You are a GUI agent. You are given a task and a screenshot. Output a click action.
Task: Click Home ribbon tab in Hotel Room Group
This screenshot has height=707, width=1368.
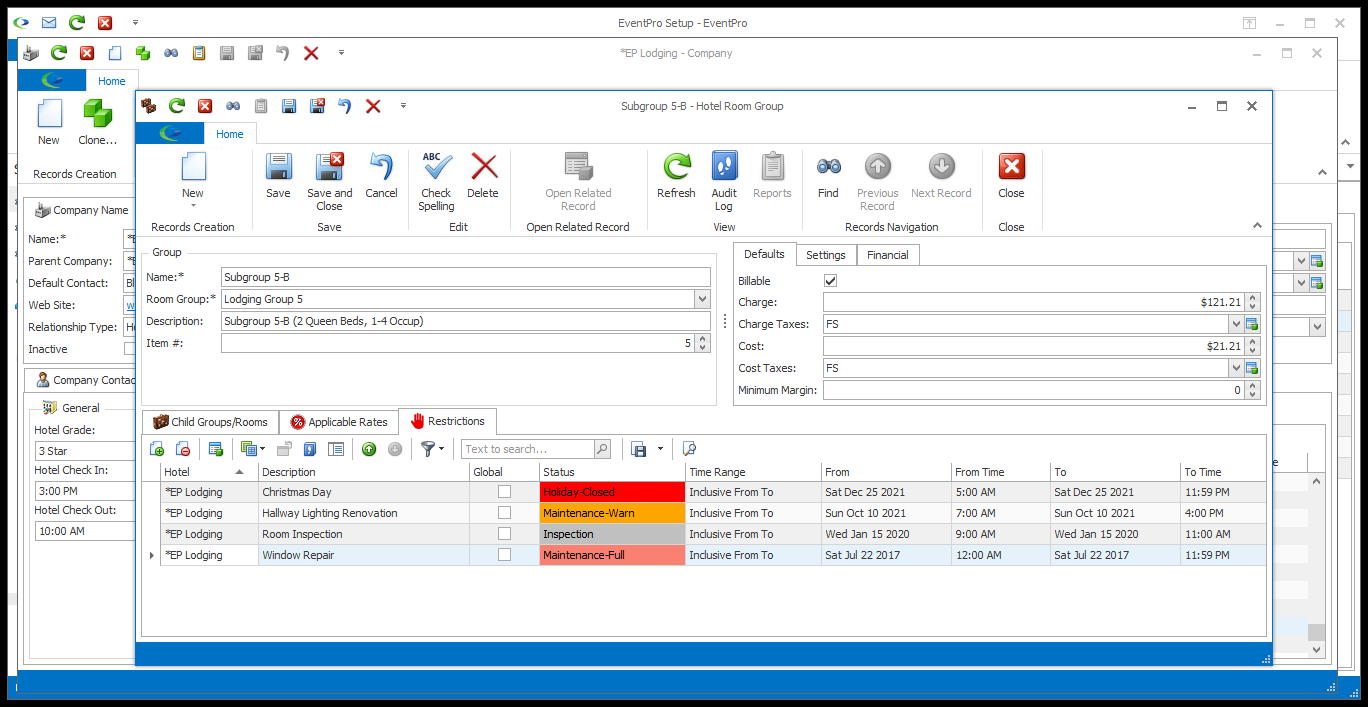tap(230, 134)
